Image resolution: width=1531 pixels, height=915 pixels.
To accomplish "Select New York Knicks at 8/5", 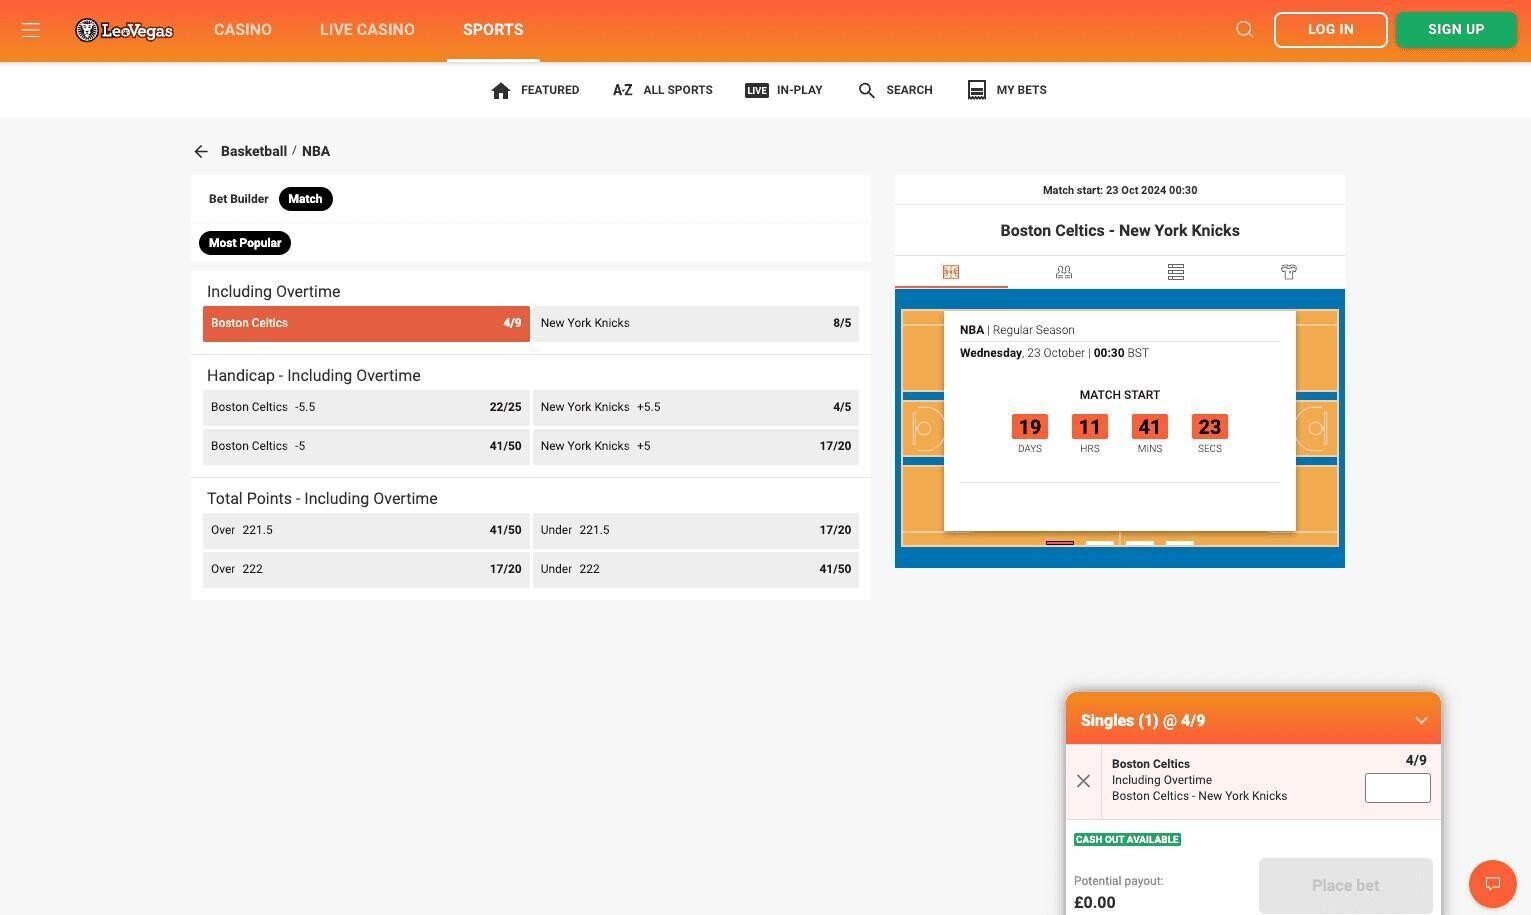I will point(696,324).
